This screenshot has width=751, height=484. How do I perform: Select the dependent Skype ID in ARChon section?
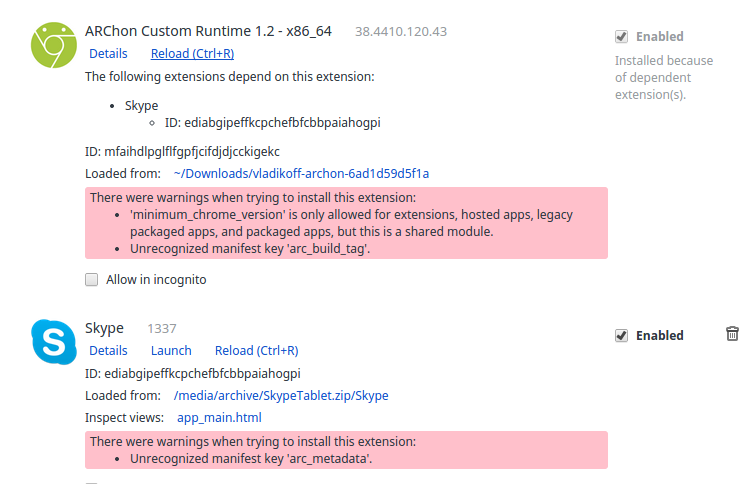pyautogui.click(x=273, y=123)
